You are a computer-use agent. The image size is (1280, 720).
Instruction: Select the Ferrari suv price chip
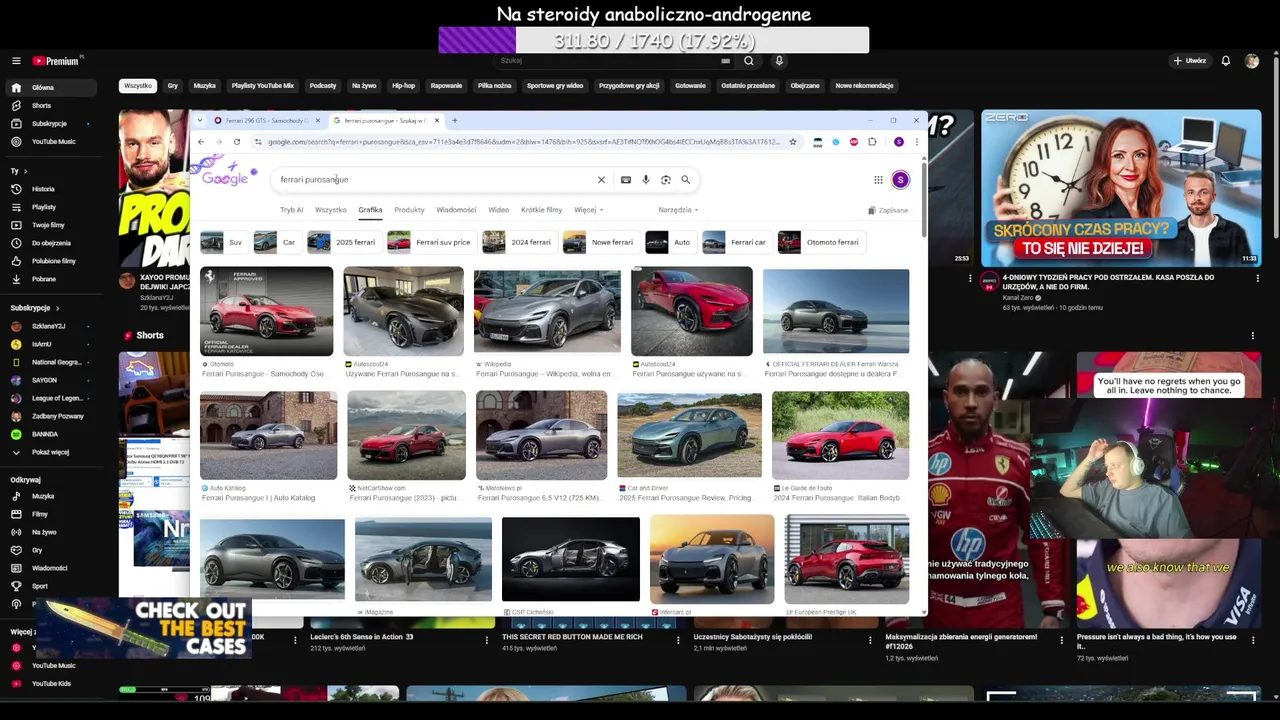point(431,242)
